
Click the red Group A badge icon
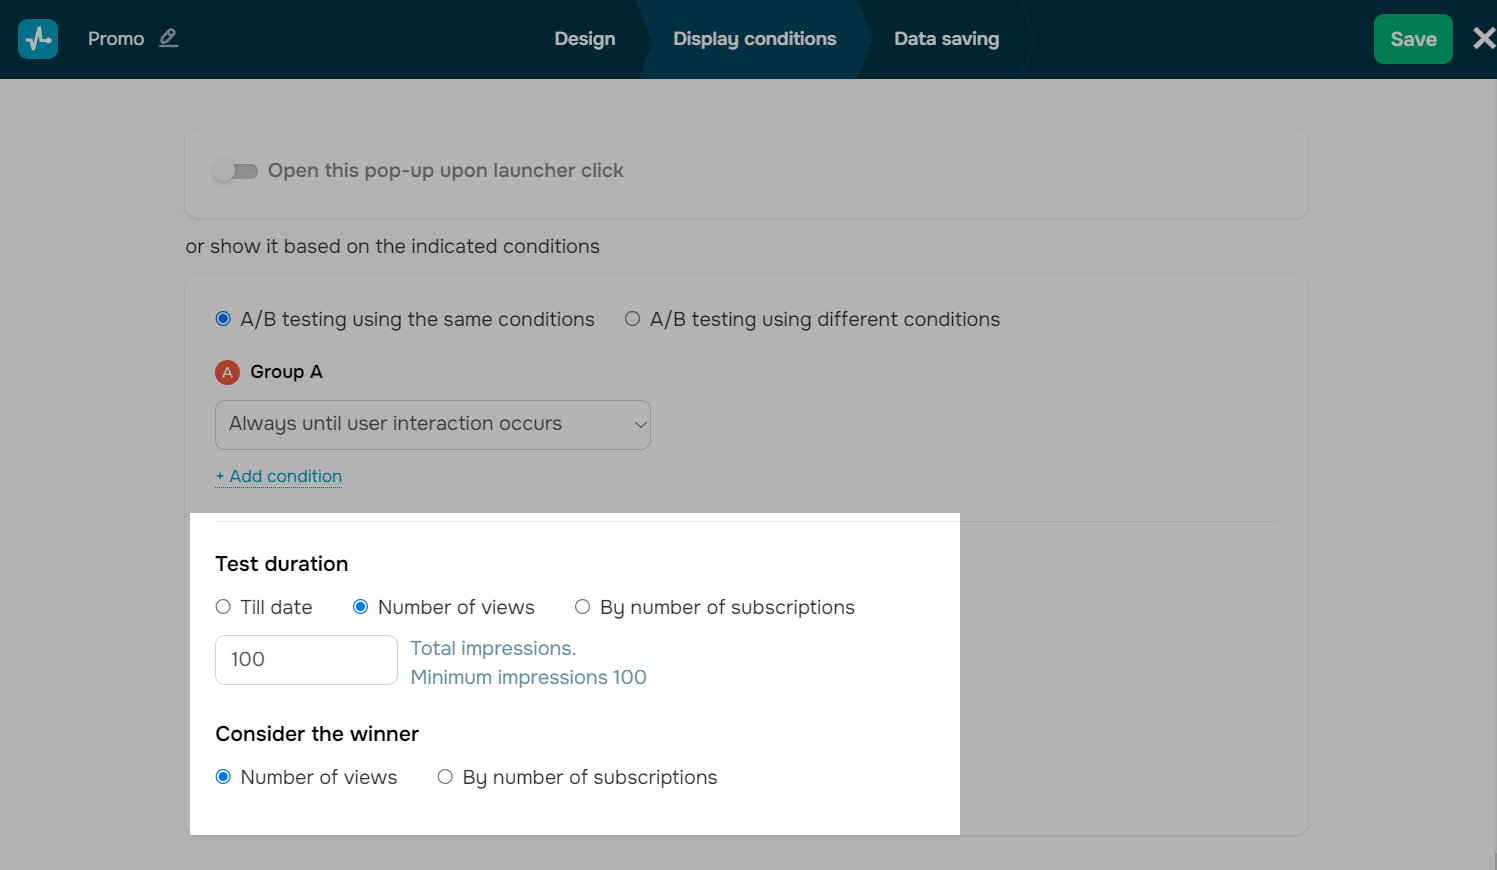227,372
